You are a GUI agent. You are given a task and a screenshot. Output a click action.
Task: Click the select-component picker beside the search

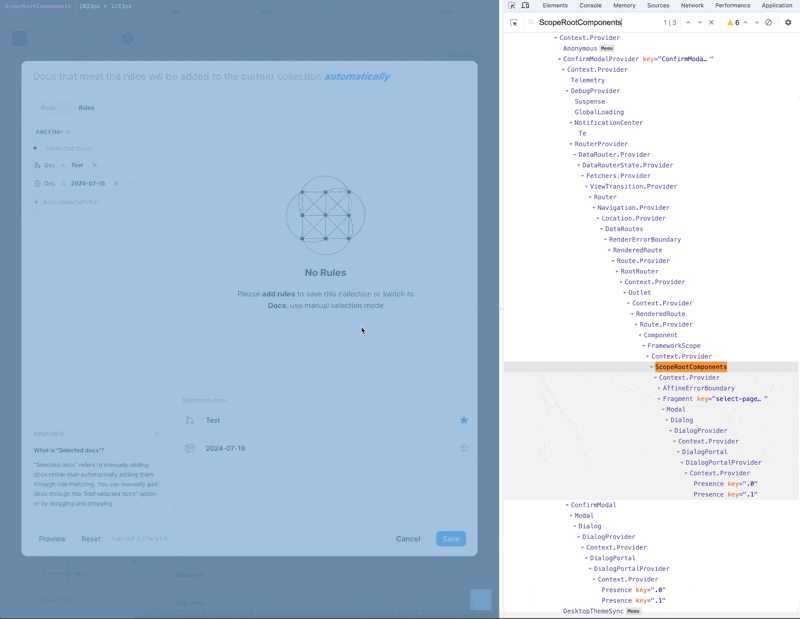(x=514, y=22)
